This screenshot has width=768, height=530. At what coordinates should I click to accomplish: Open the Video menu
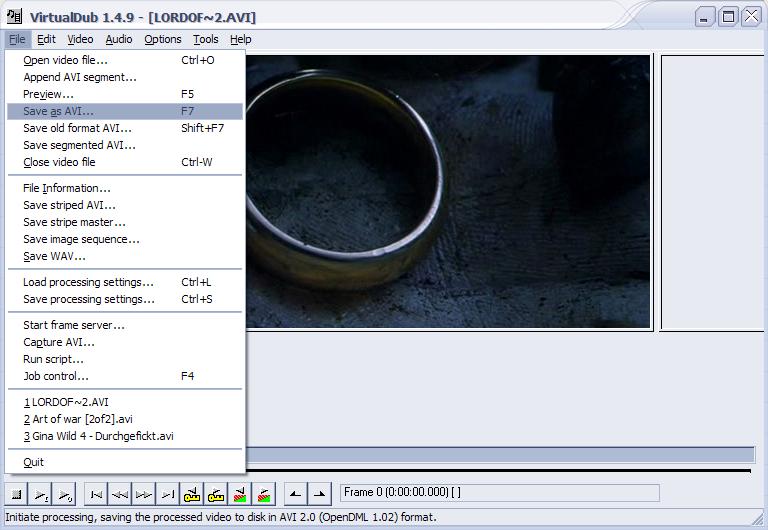80,39
